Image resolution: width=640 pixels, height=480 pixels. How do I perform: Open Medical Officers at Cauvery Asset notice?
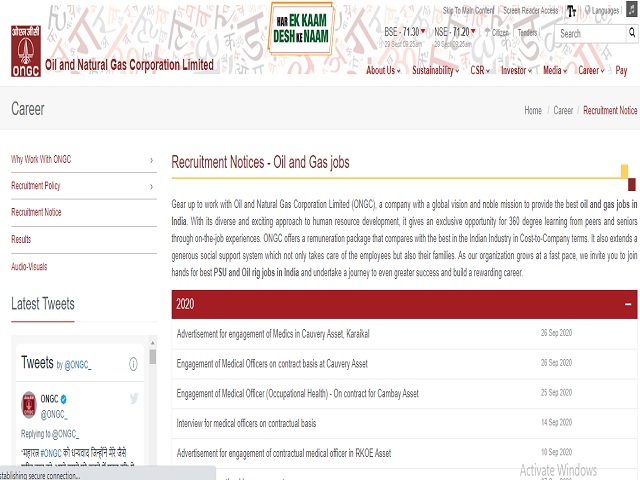272,364
